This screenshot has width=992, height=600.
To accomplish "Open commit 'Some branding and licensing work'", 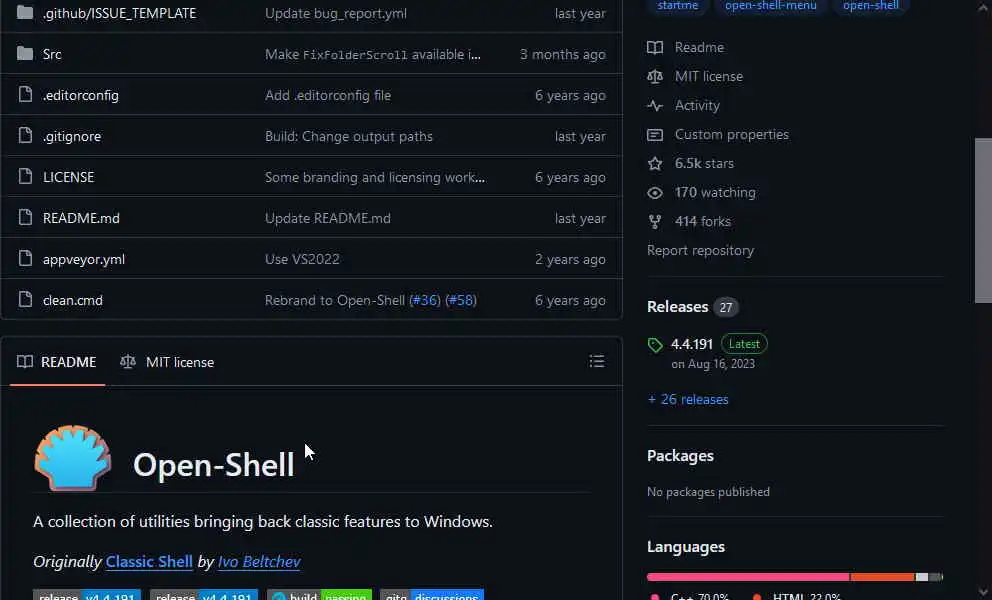I will (375, 177).
